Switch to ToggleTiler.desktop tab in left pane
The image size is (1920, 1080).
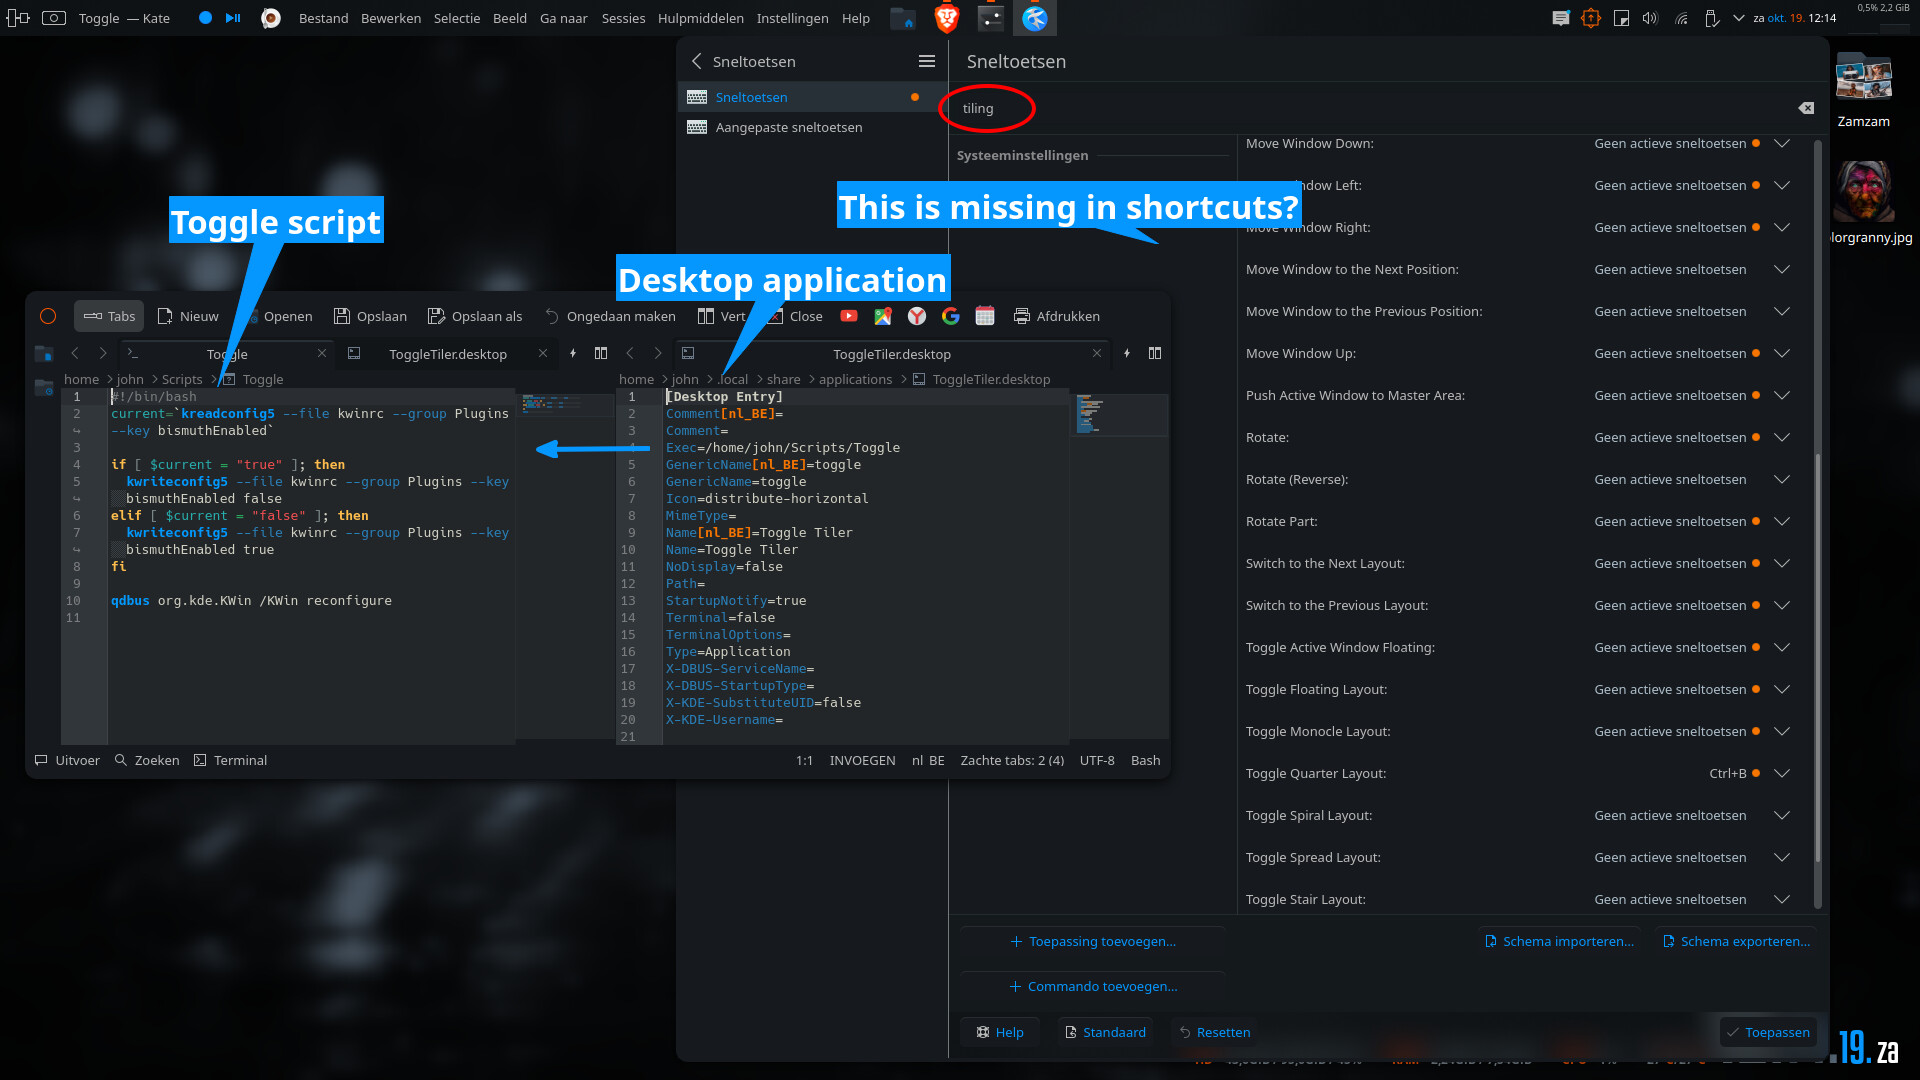(x=448, y=354)
